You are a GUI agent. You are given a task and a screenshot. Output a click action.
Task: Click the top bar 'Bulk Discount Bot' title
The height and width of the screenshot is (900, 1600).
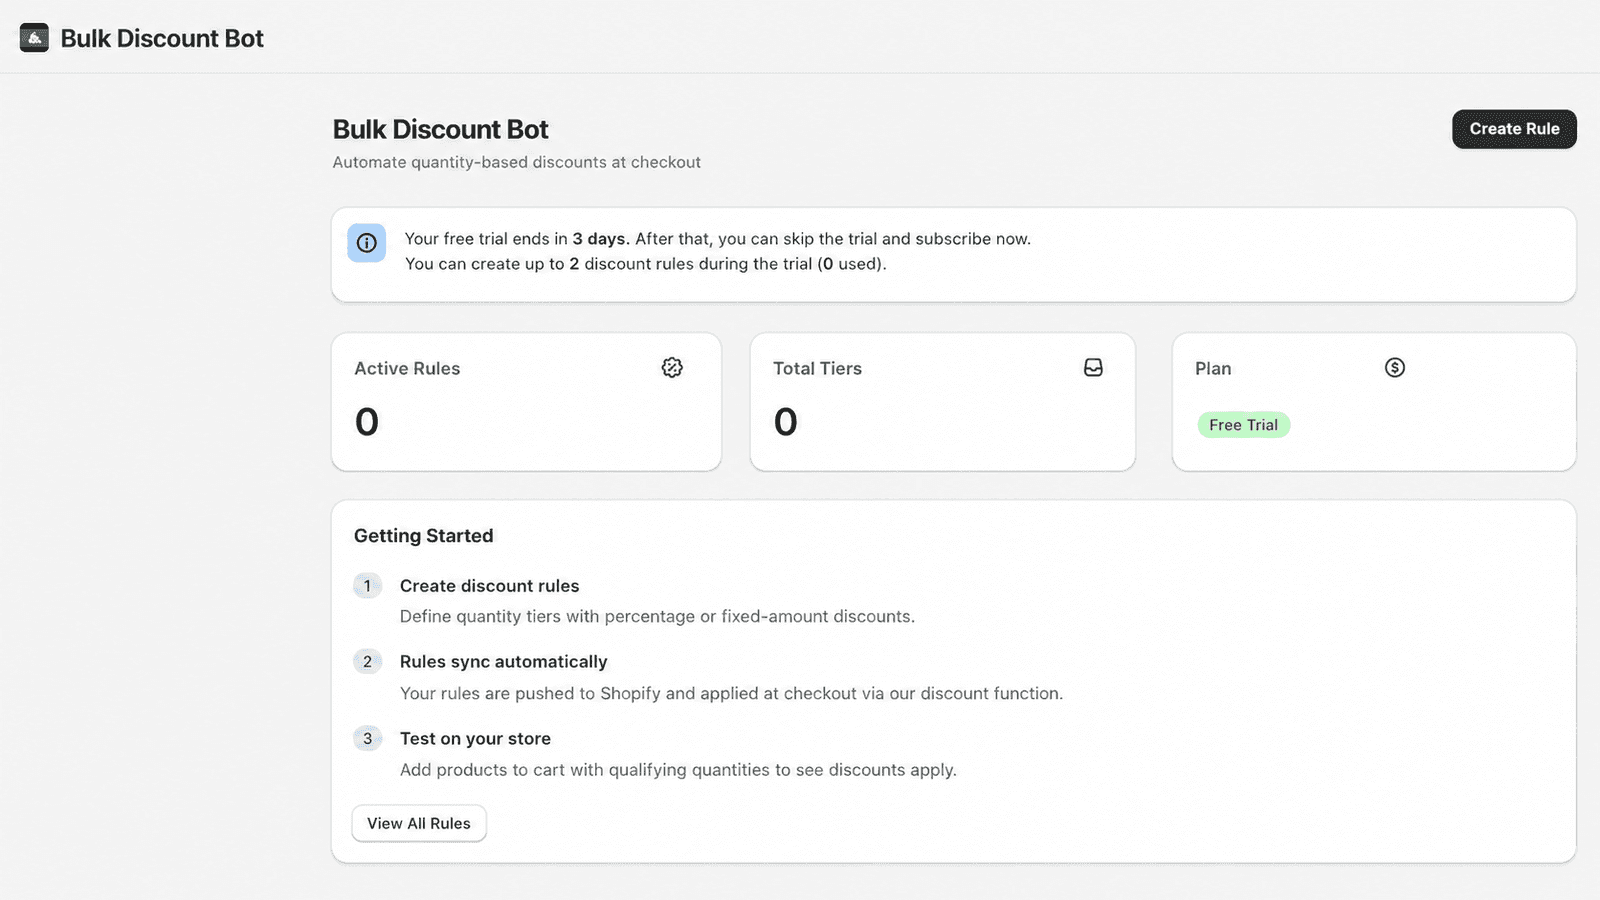point(162,38)
